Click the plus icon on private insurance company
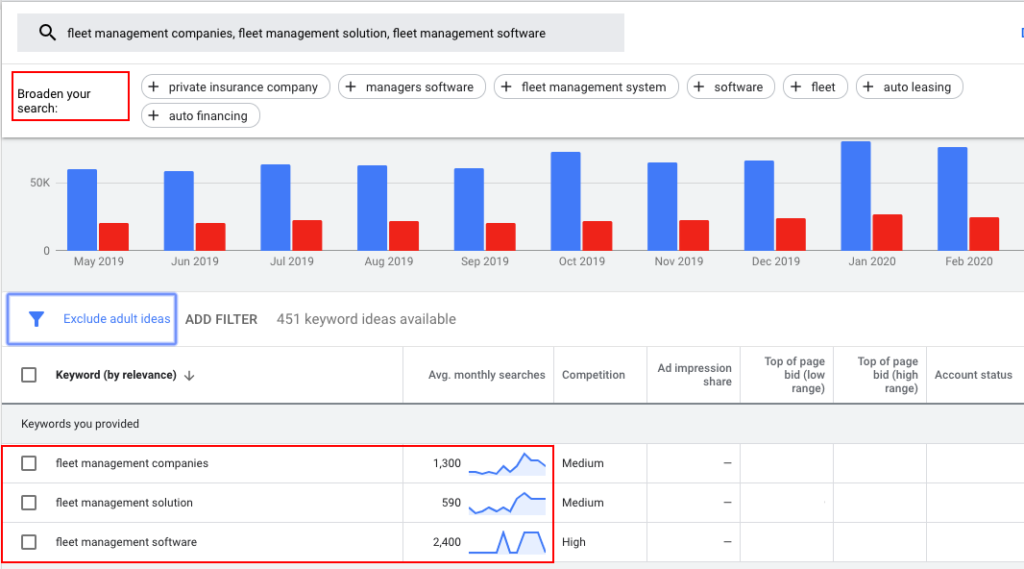 tap(153, 87)
